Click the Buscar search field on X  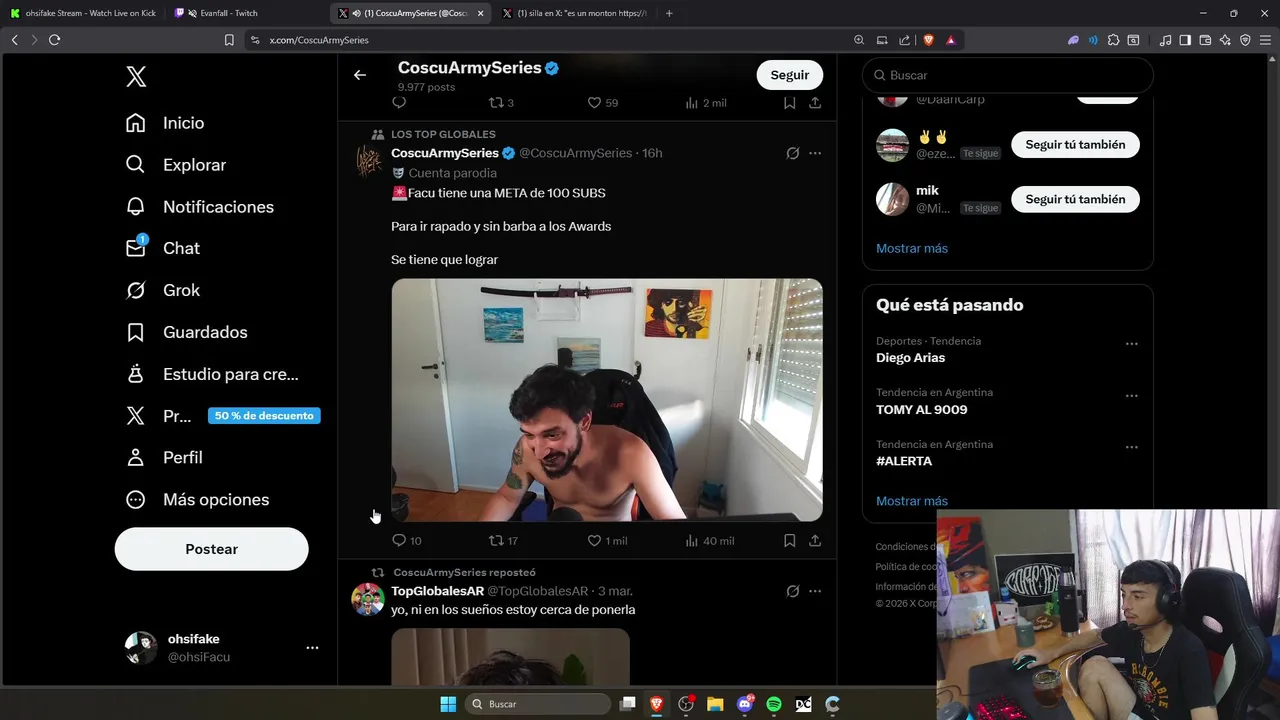1008,75
